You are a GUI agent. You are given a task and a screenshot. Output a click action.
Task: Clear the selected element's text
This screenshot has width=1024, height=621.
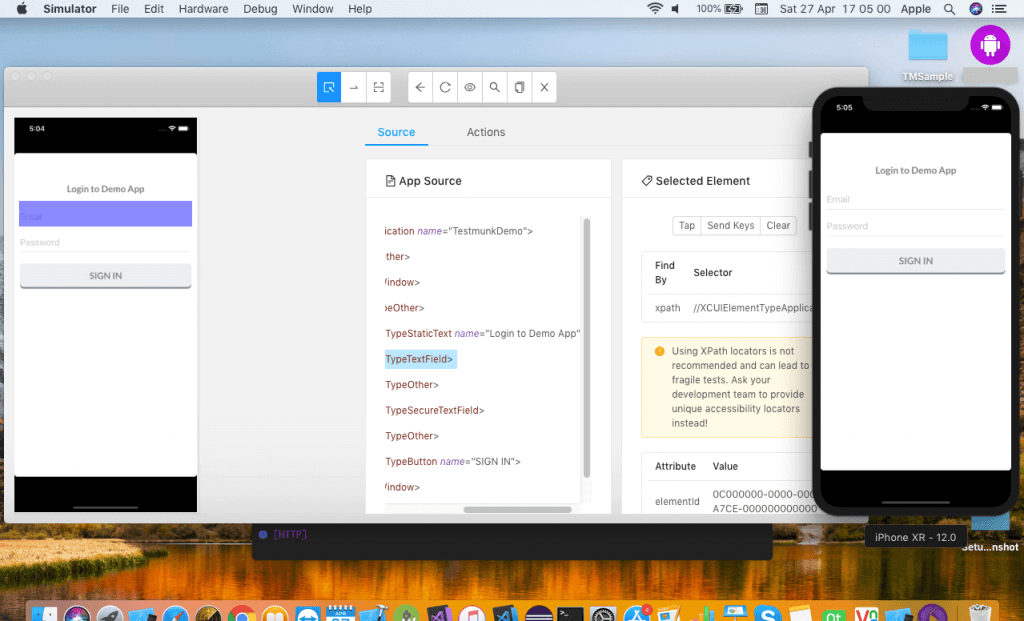point(778,226)
